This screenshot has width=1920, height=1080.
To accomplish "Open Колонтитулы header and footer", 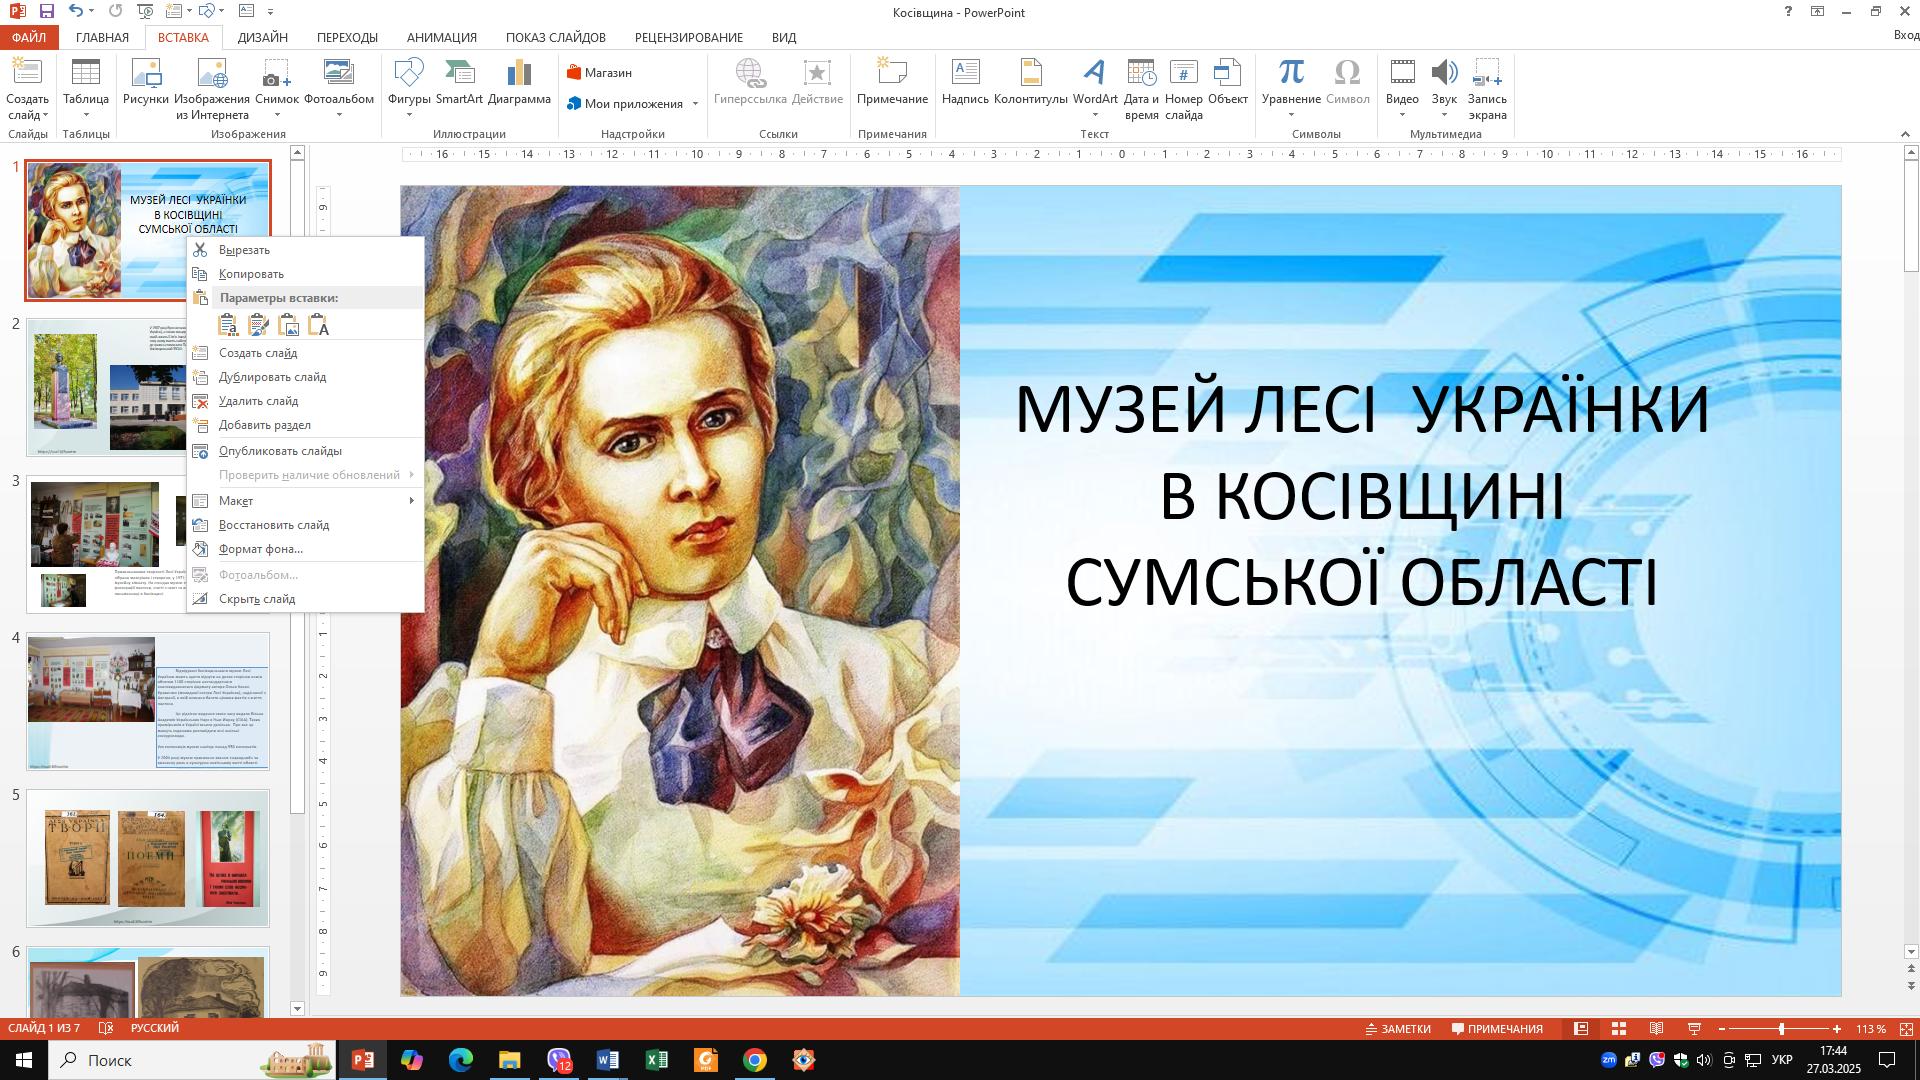I will (1031, 81).
